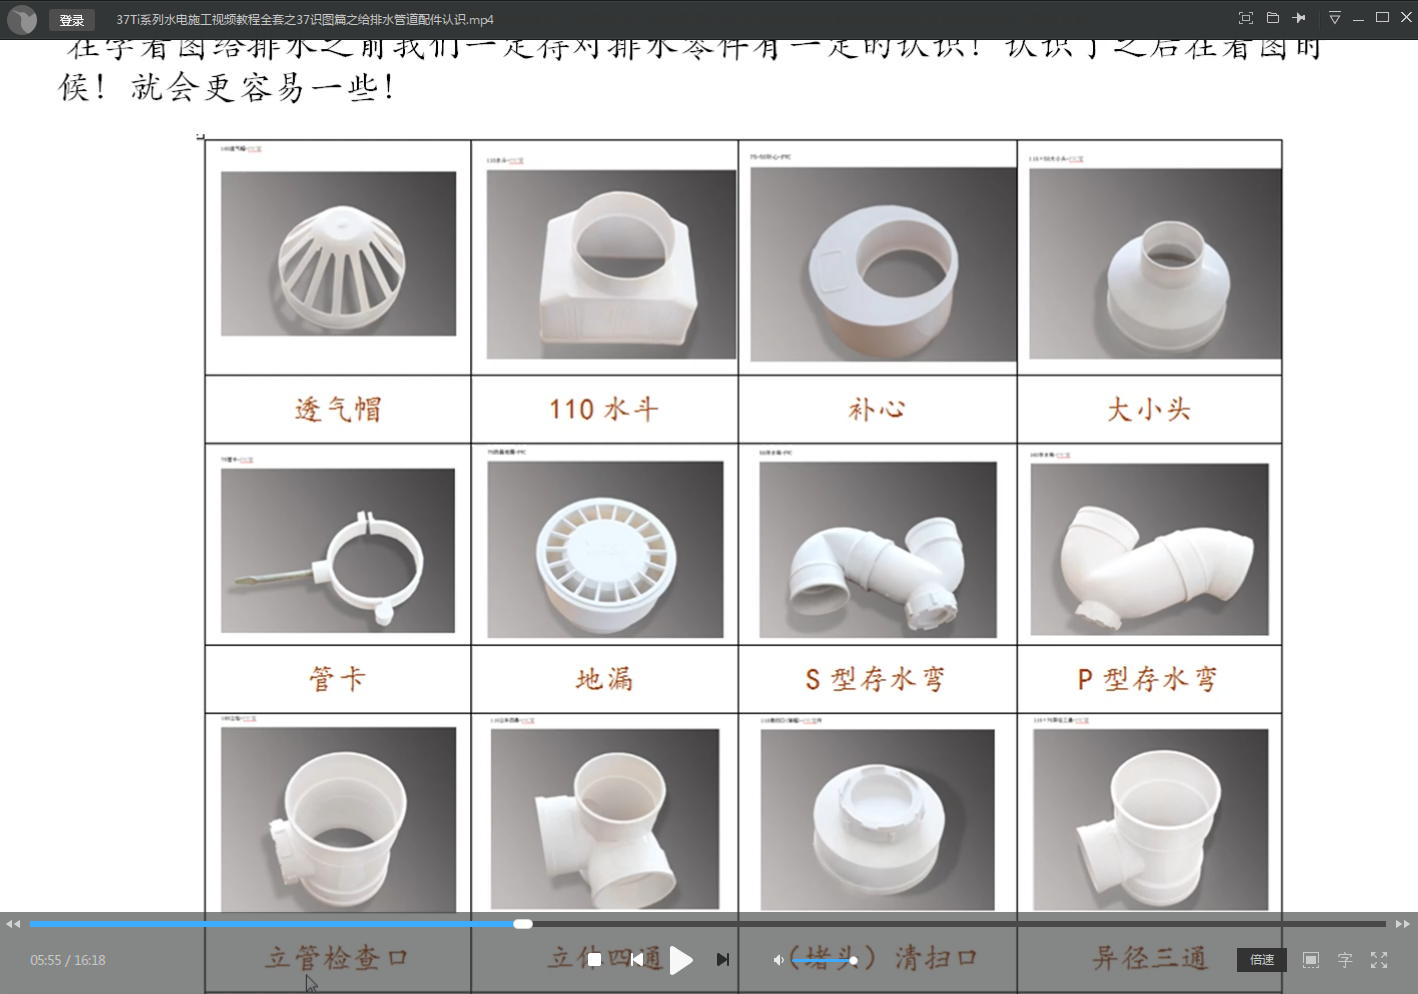
Task: Adjust the volume slider
Action: tap(826, 960)
